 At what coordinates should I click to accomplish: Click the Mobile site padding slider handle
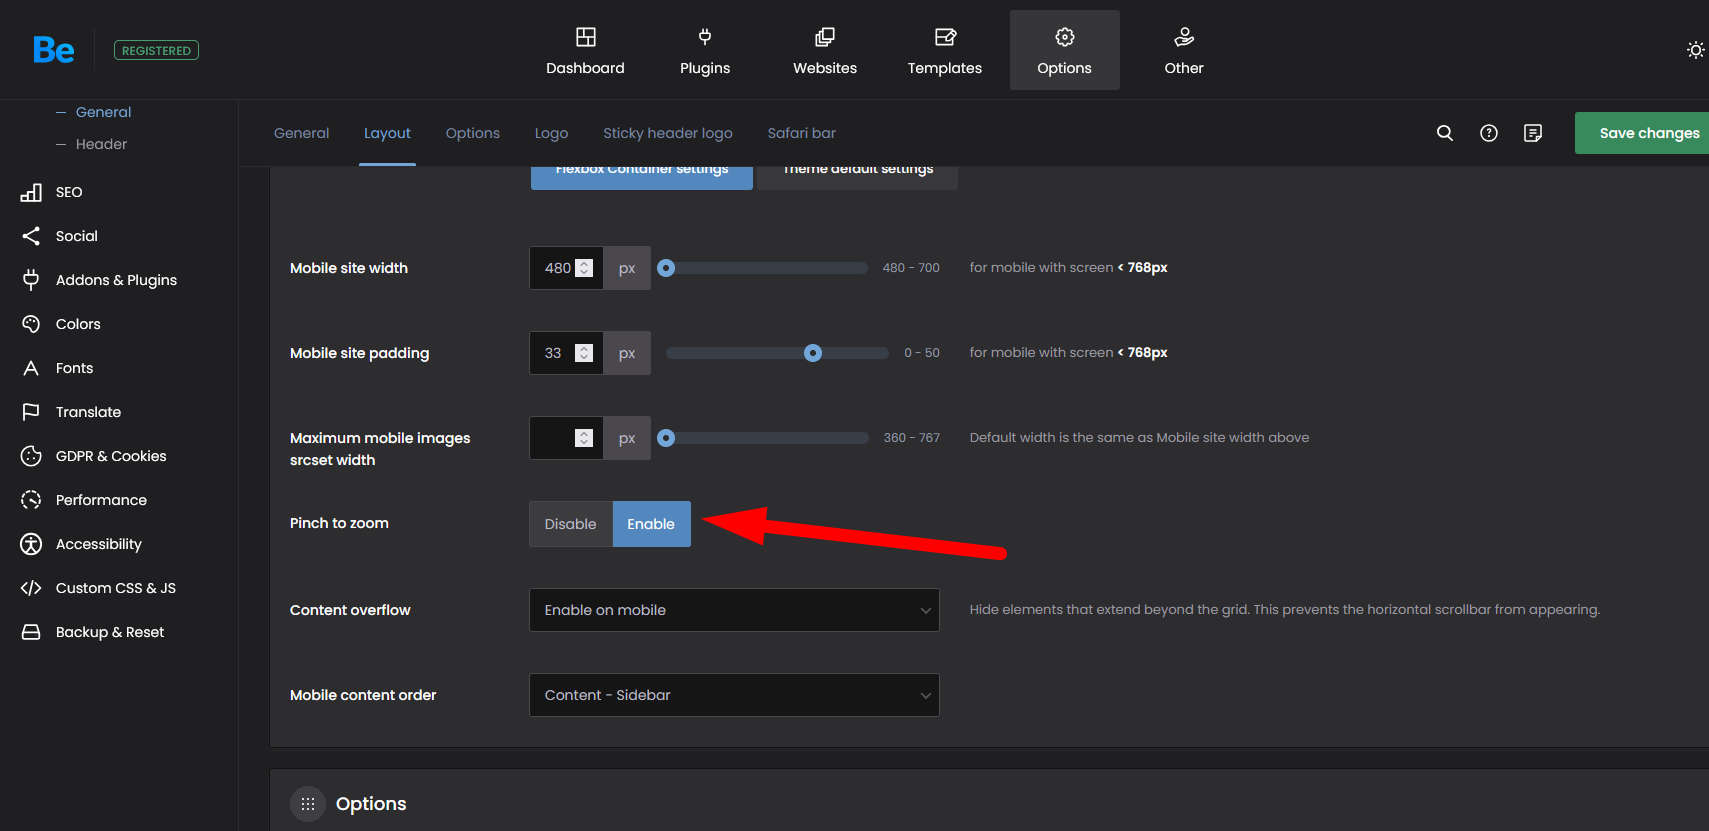point(813,353)
